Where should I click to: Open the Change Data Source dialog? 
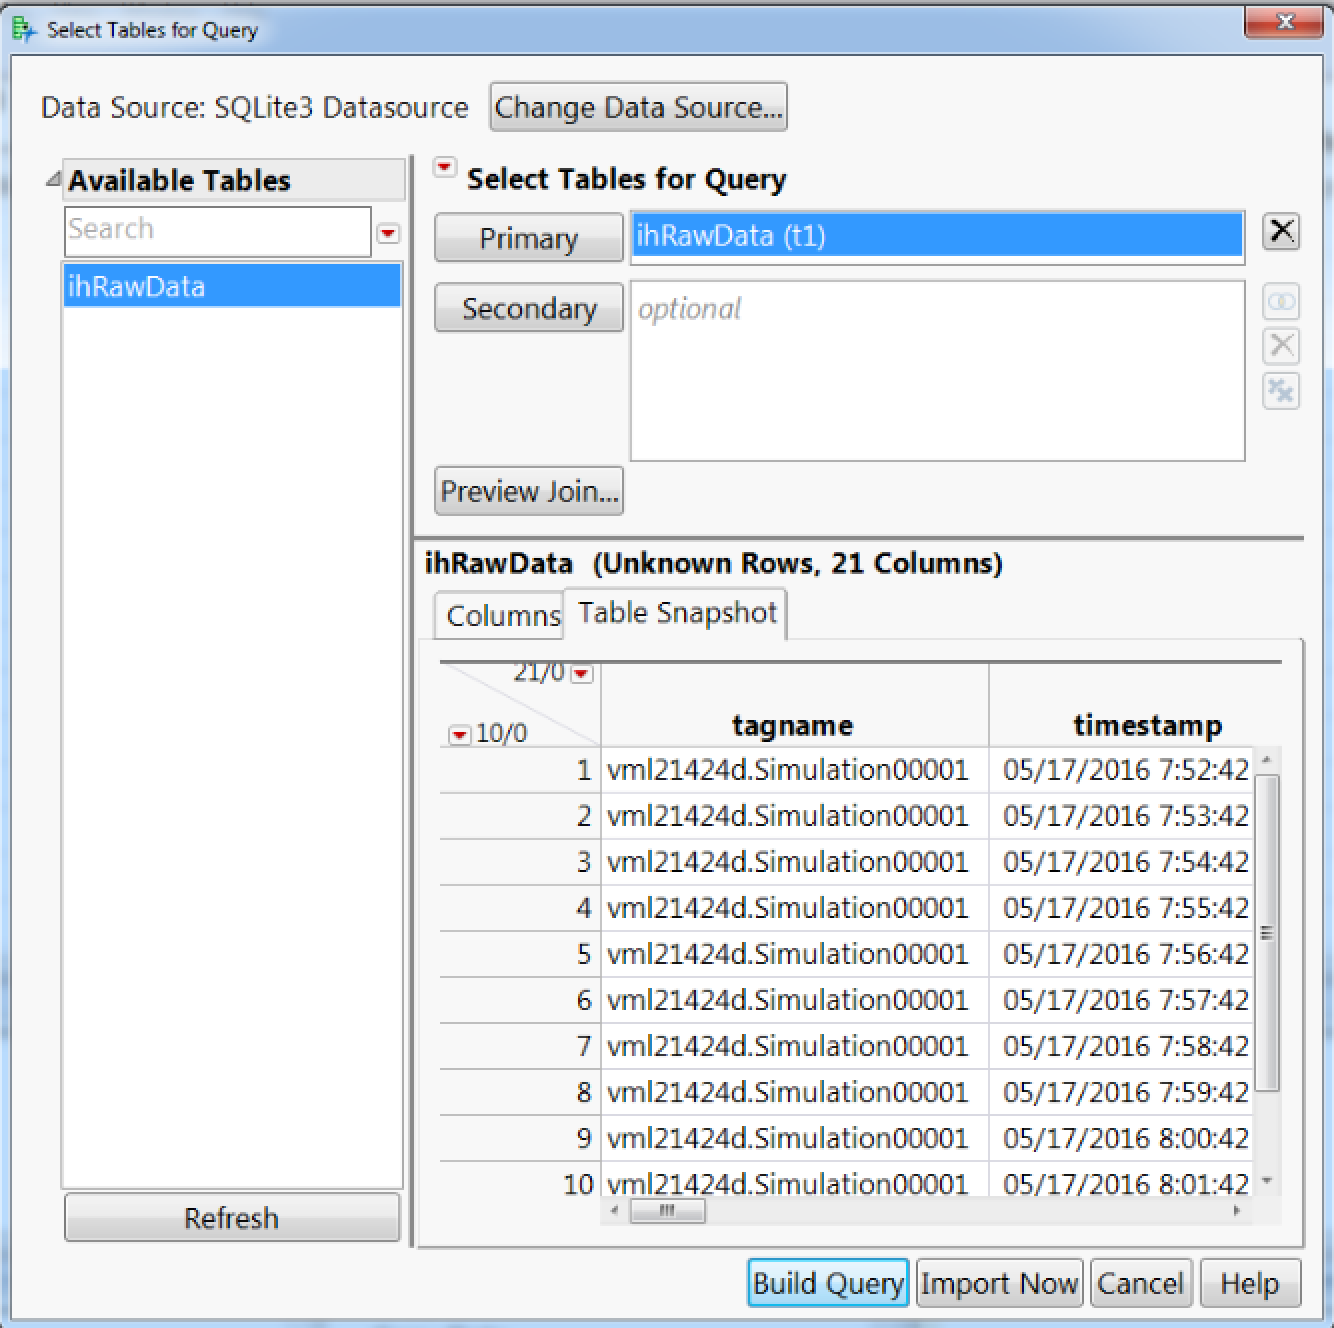coord(637,107)
